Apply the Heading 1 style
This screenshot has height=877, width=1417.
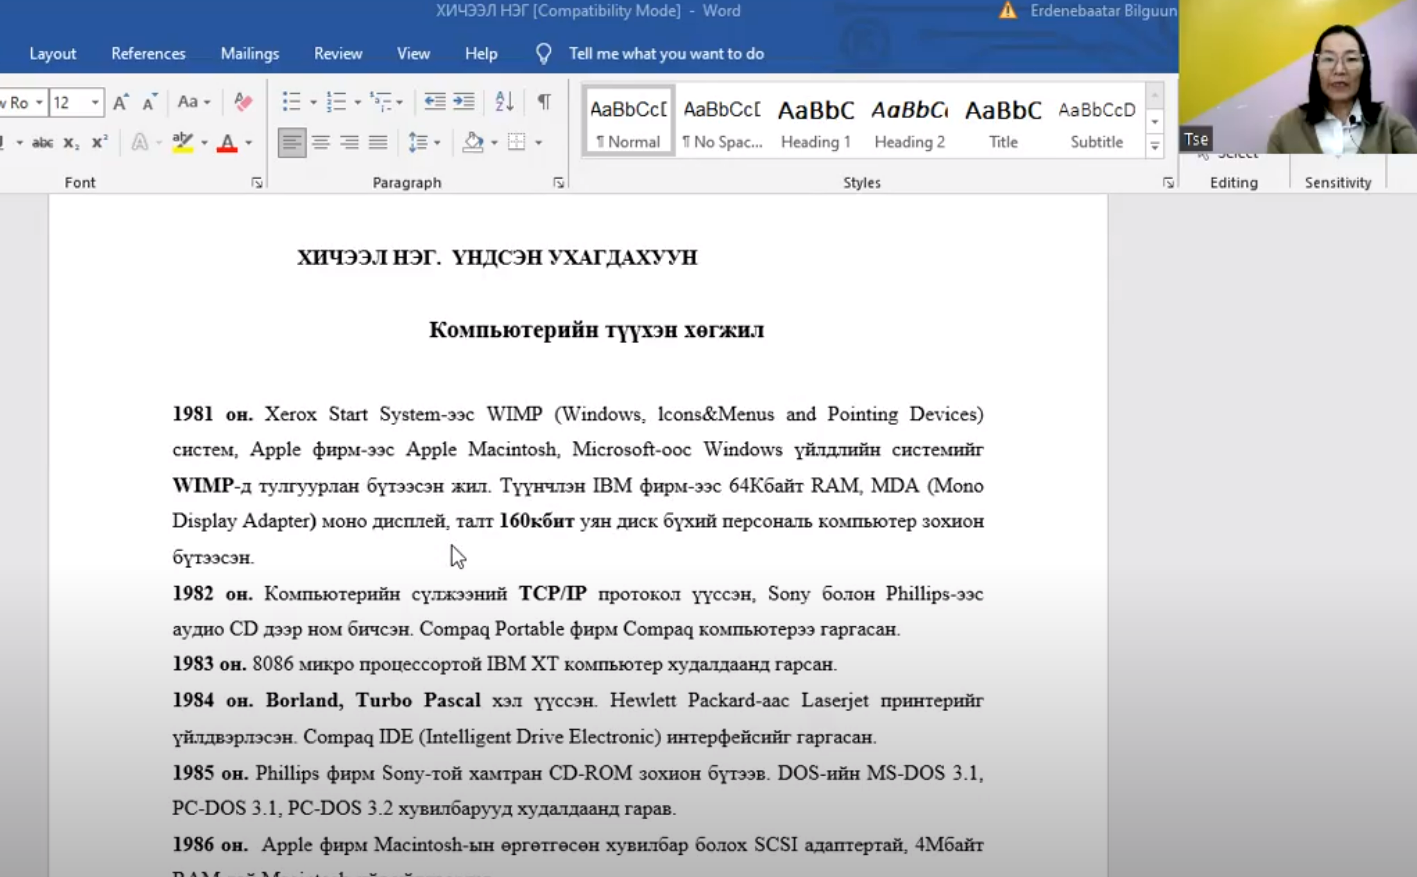816,122
